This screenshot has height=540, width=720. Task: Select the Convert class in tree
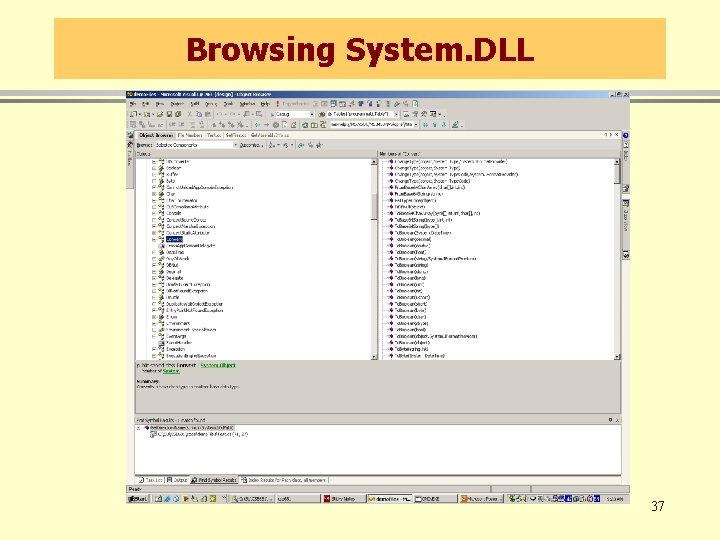pos(174,239)
